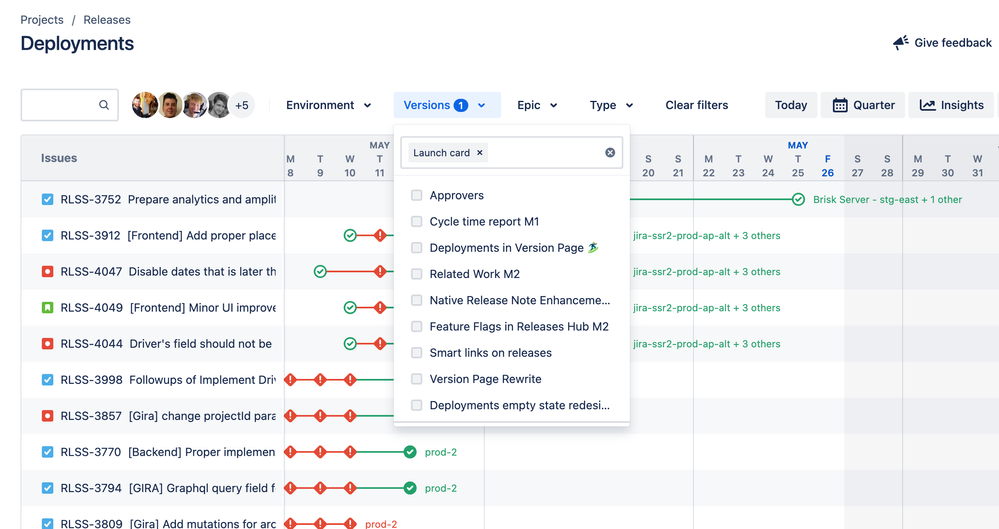Focus the issue search field
Viewport: 999px width, 529px height.
tap(69, 105)
